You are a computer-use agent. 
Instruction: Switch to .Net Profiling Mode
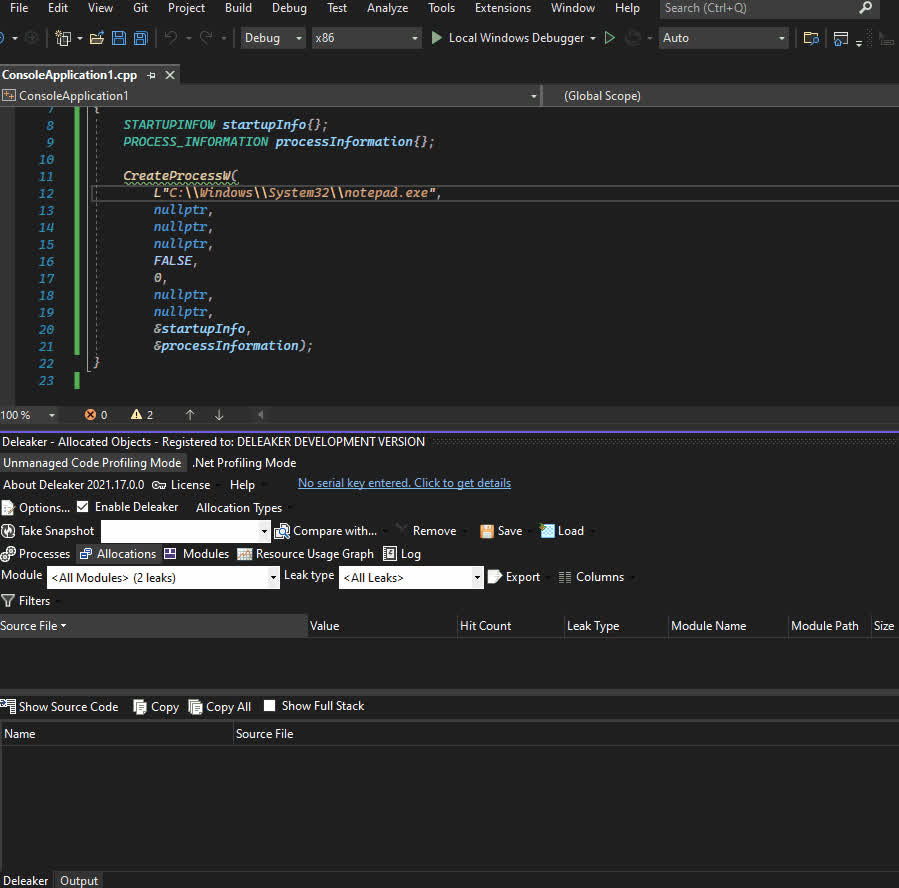click(244, 463)
